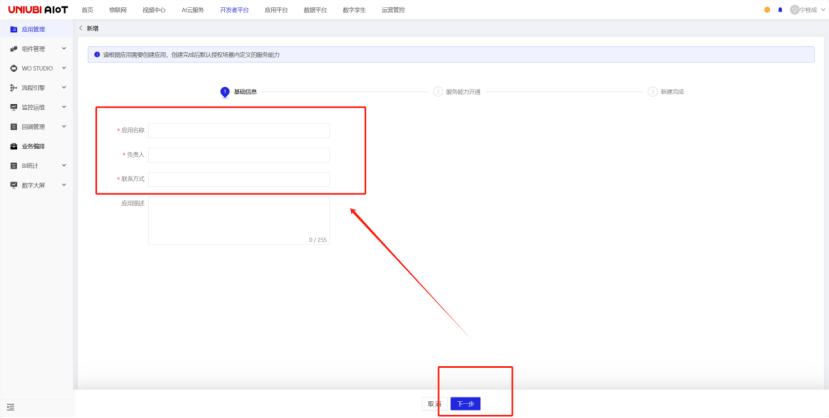Expand the 流程引擎 sidebar menu

click(64, 88)
